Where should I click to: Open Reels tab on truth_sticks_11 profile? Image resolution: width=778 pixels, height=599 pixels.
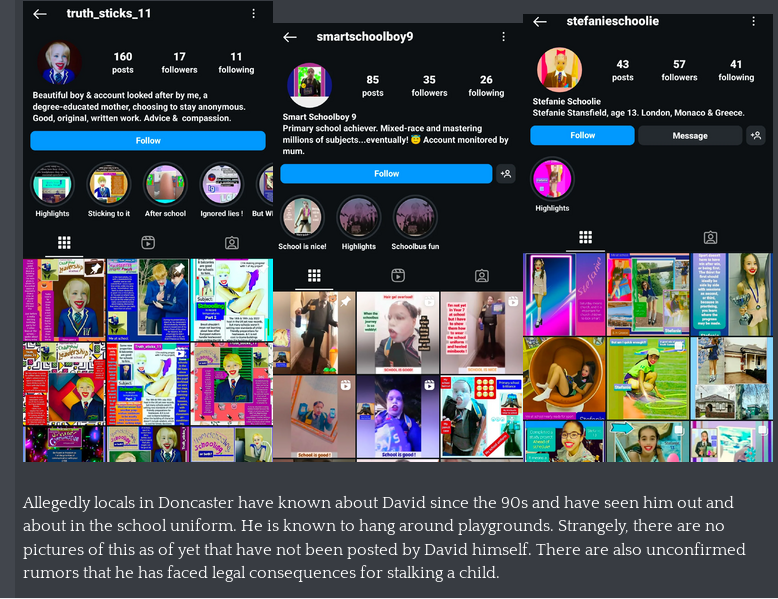click(147, 242)
